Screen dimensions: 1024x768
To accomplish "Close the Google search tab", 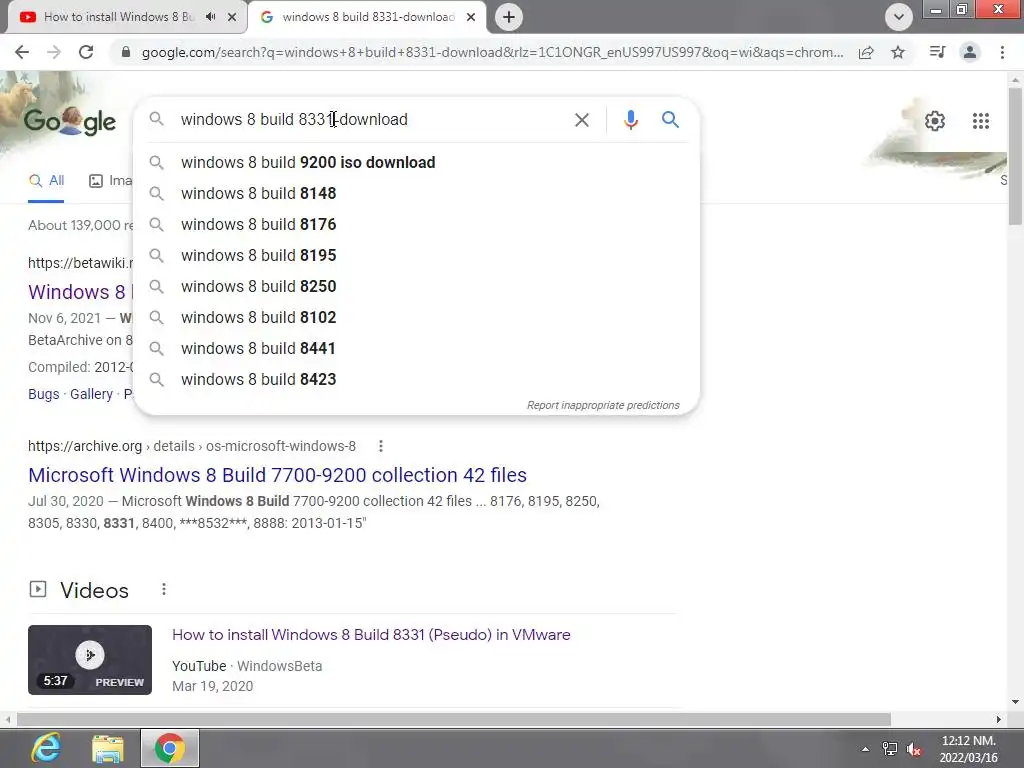I will coord(471,17).
